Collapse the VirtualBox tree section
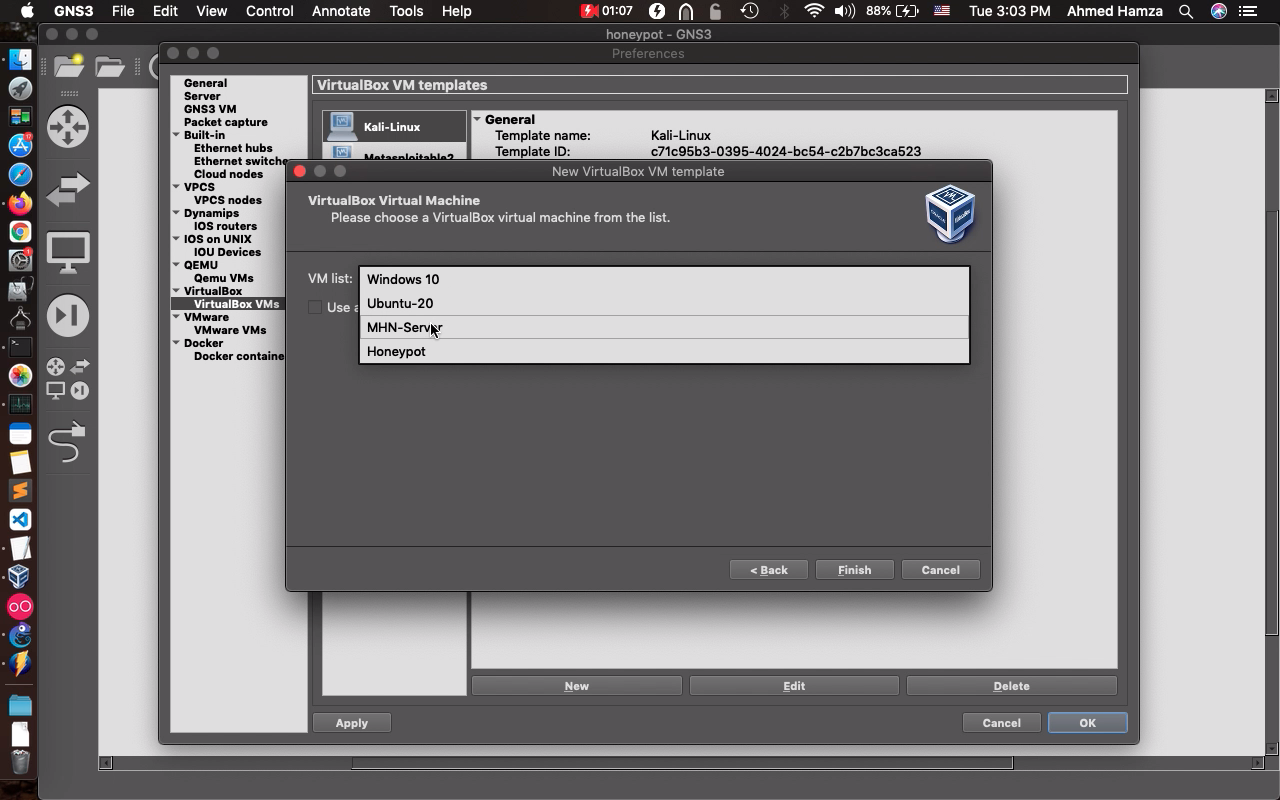 coord(176,291)
